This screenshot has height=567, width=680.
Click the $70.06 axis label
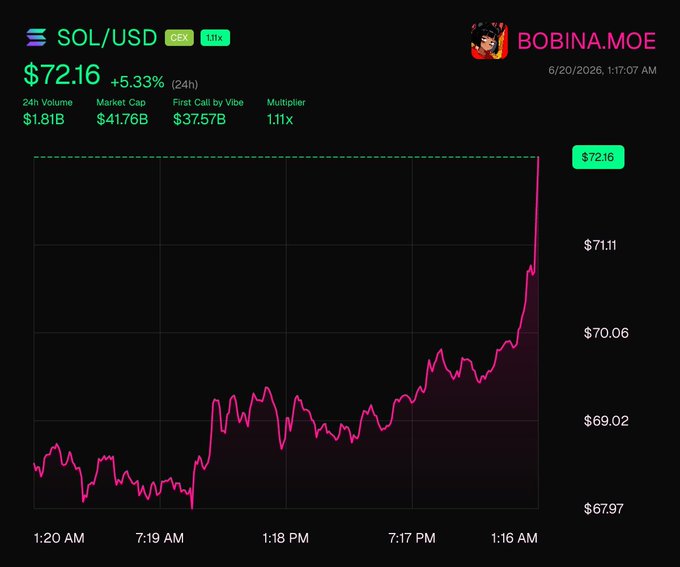tap(606, 333)
